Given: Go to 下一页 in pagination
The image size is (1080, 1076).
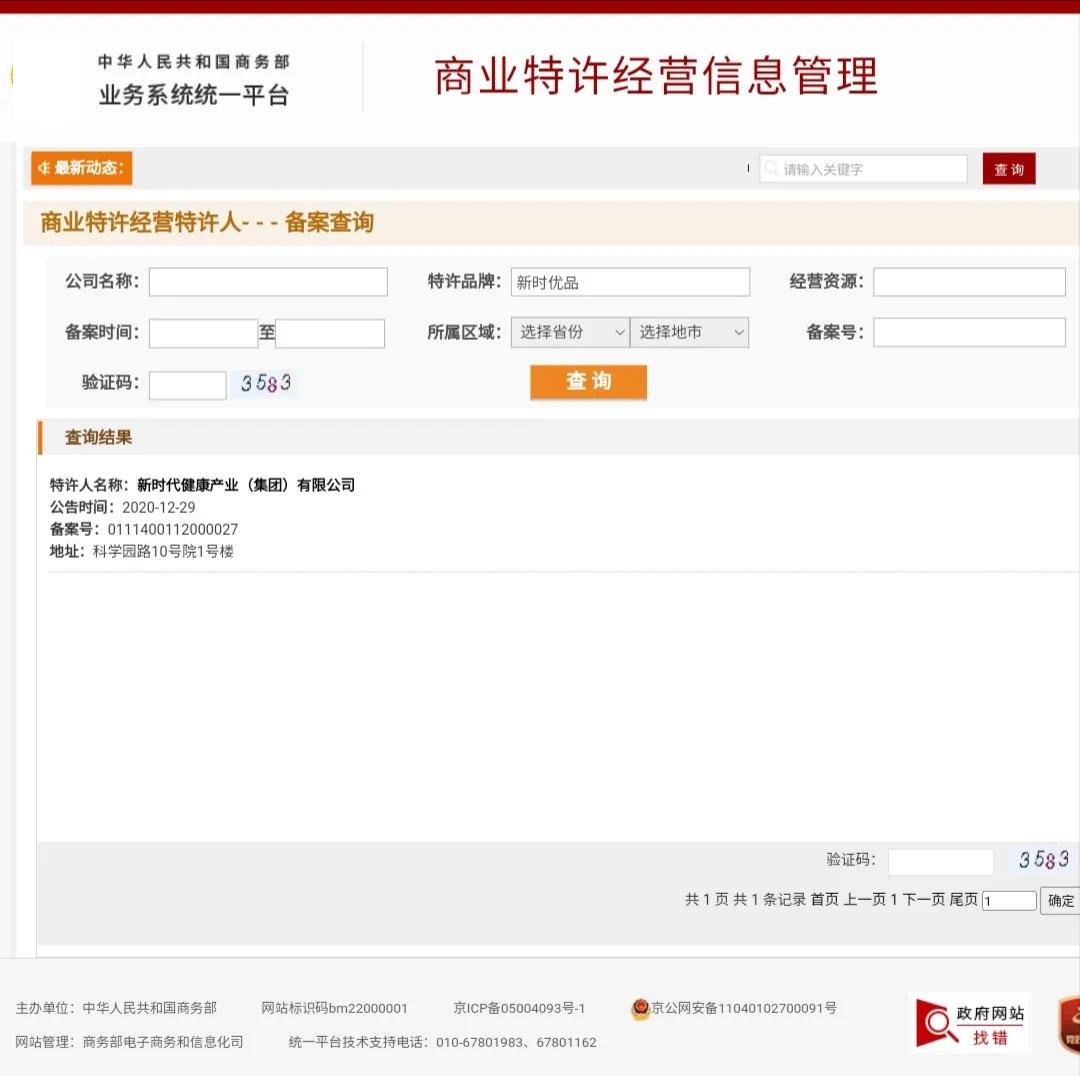Looking at the screenshot, I should click(x=924, y=899).
